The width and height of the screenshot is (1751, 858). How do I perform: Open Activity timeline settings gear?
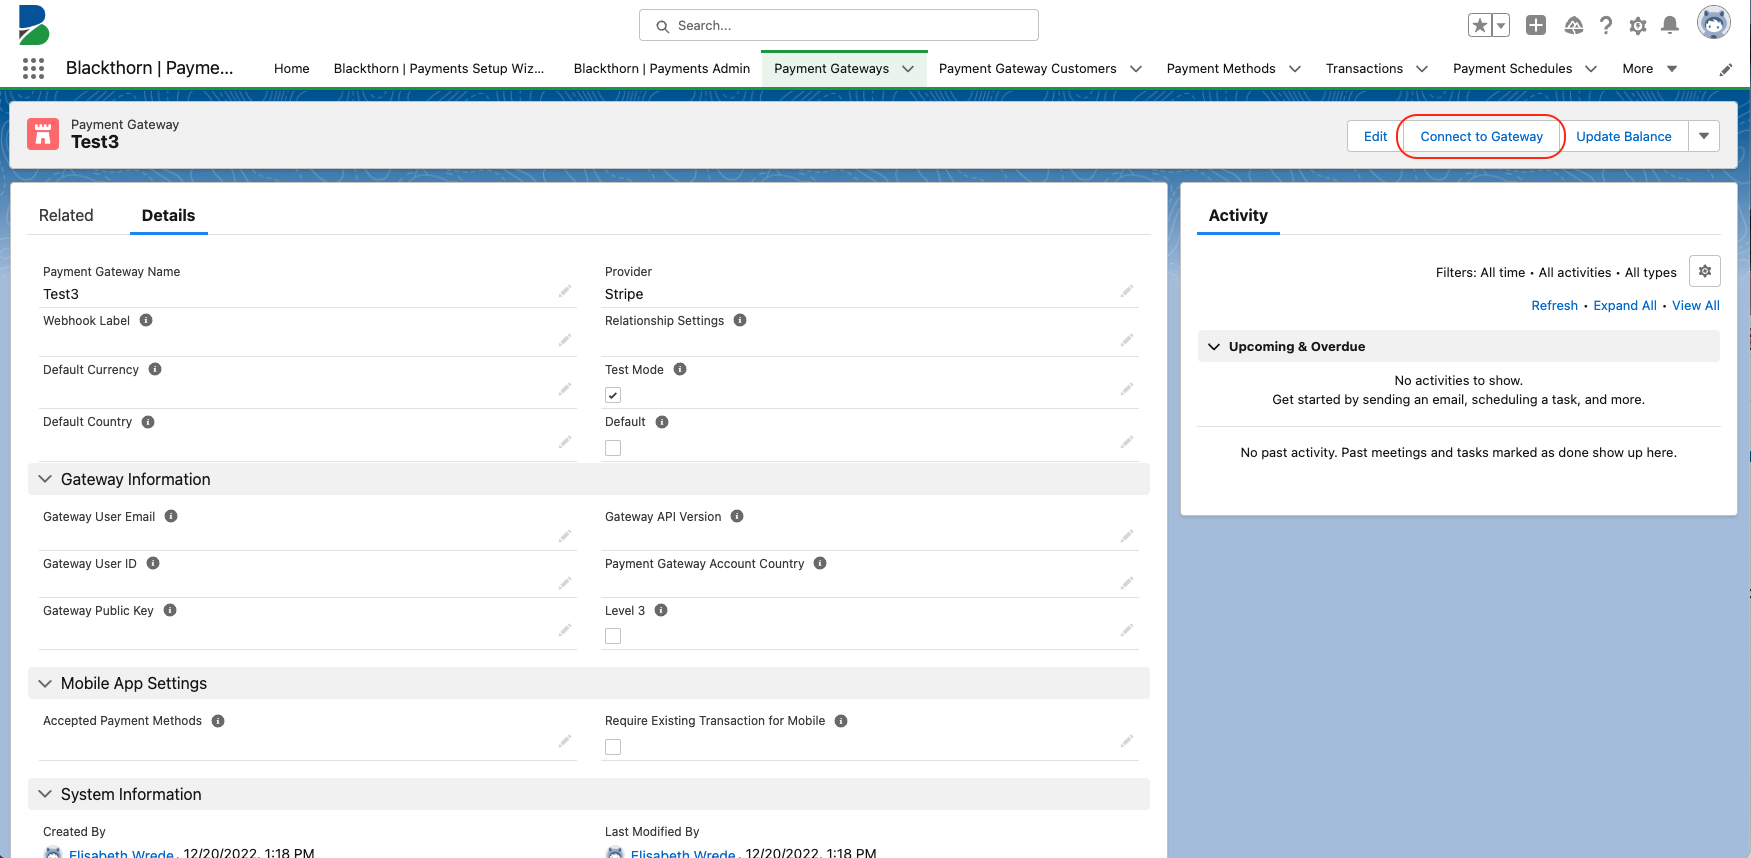coord(1705,271)
